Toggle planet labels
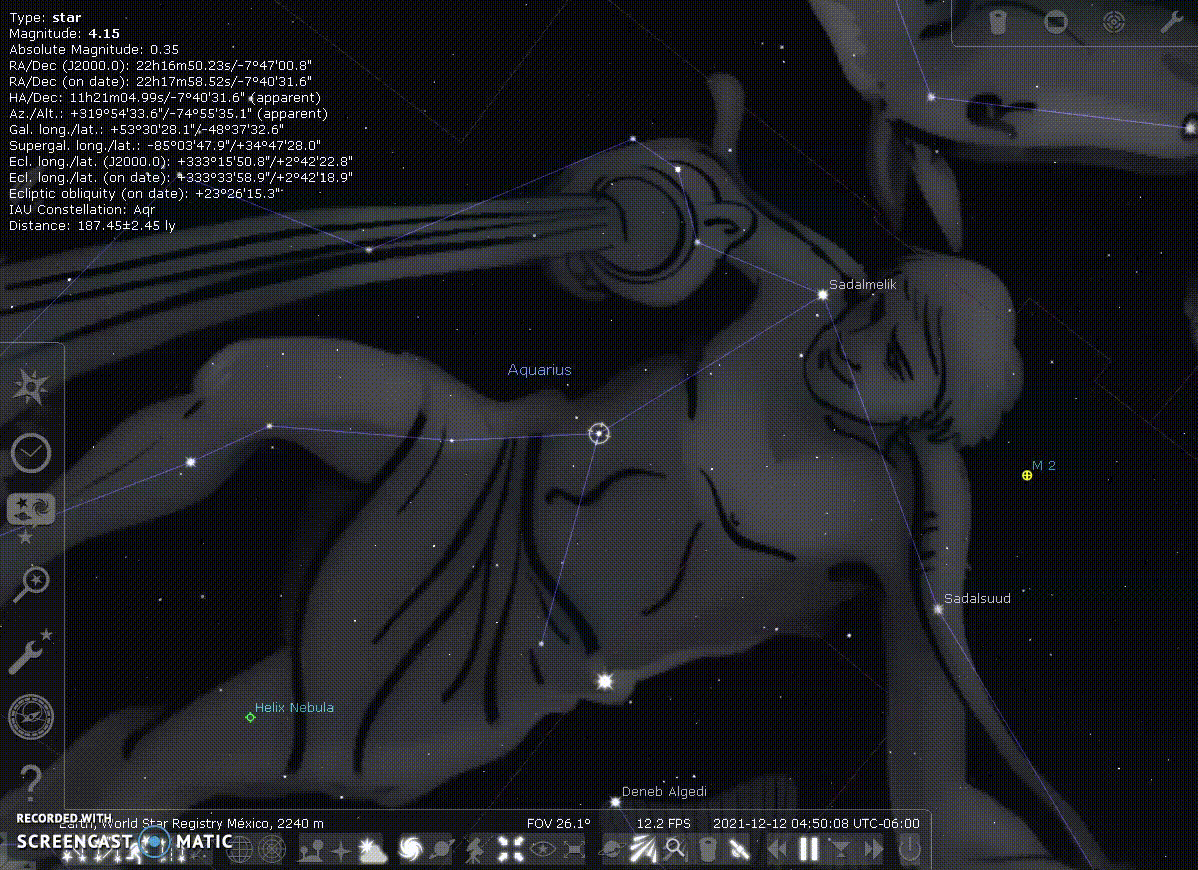 click(442, 849)
